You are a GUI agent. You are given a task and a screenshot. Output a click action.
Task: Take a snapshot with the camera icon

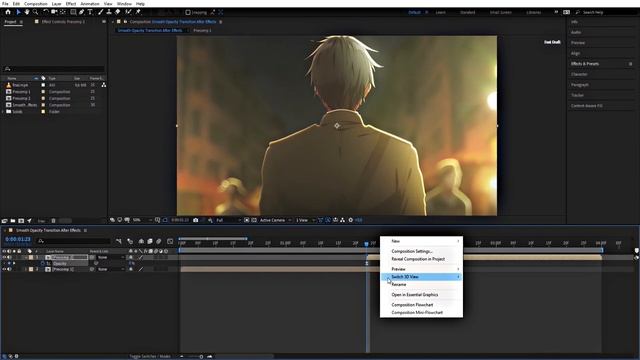tap(196, 220)
